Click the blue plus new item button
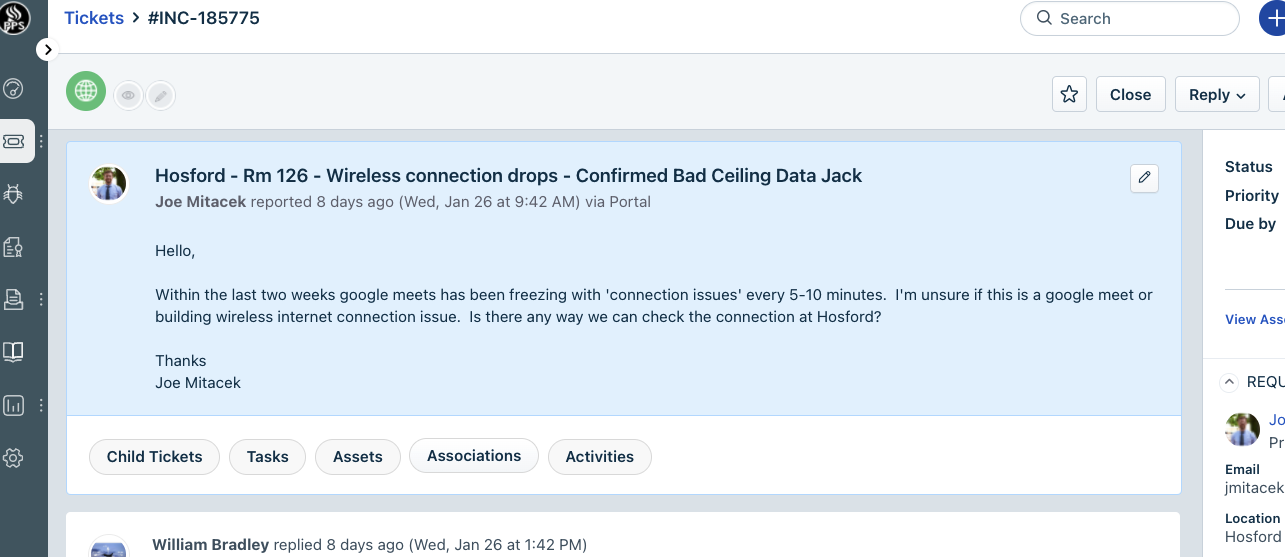This screenshot has width=1285, height=557. click(x=1271, y=18)
